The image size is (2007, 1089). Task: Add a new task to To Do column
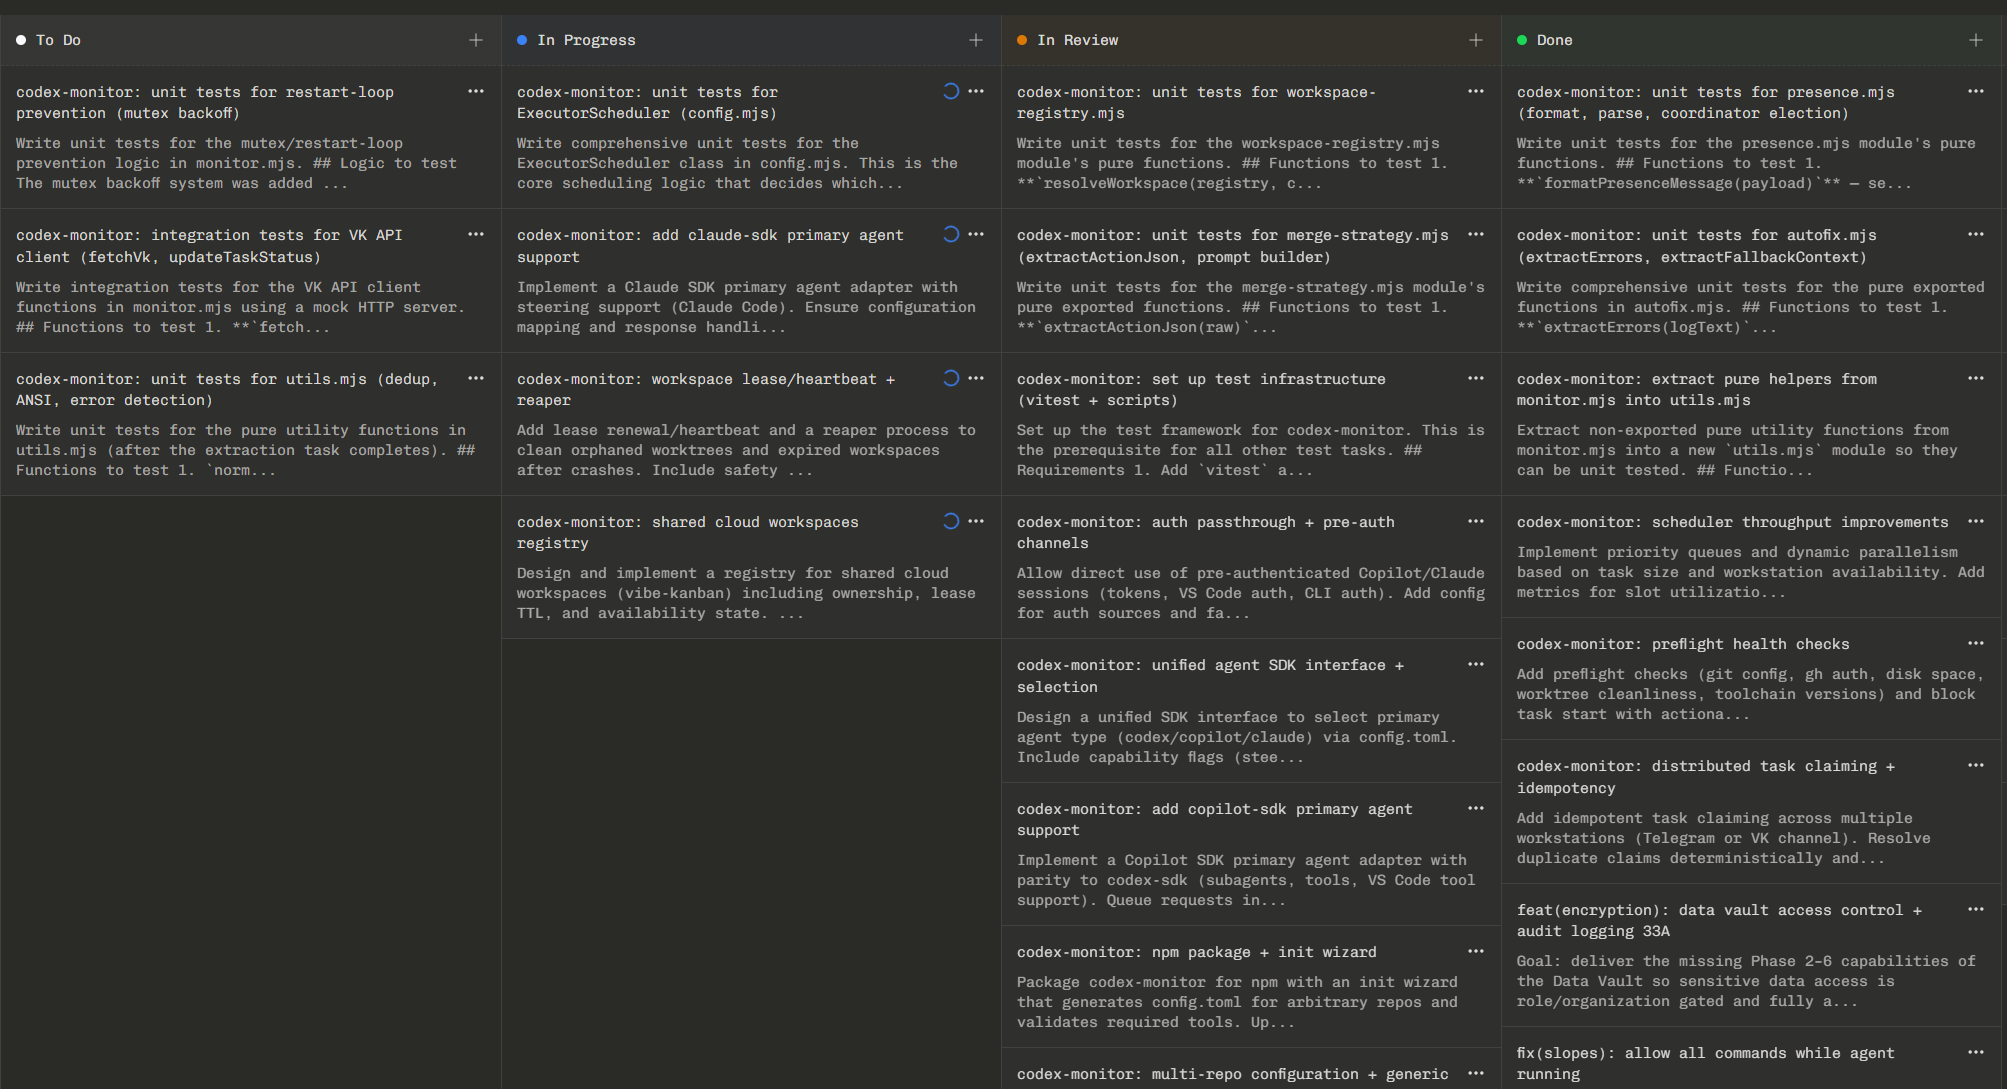476,40
